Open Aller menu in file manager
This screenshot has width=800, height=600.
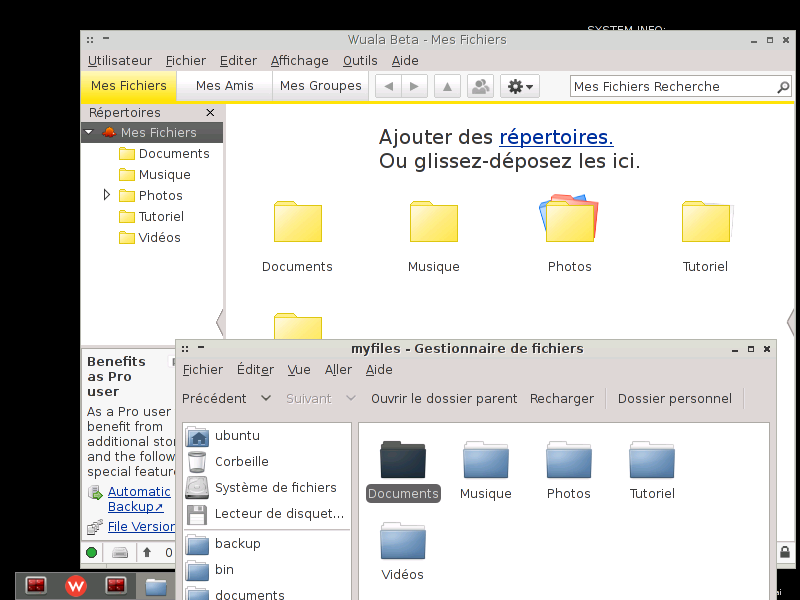338,370
